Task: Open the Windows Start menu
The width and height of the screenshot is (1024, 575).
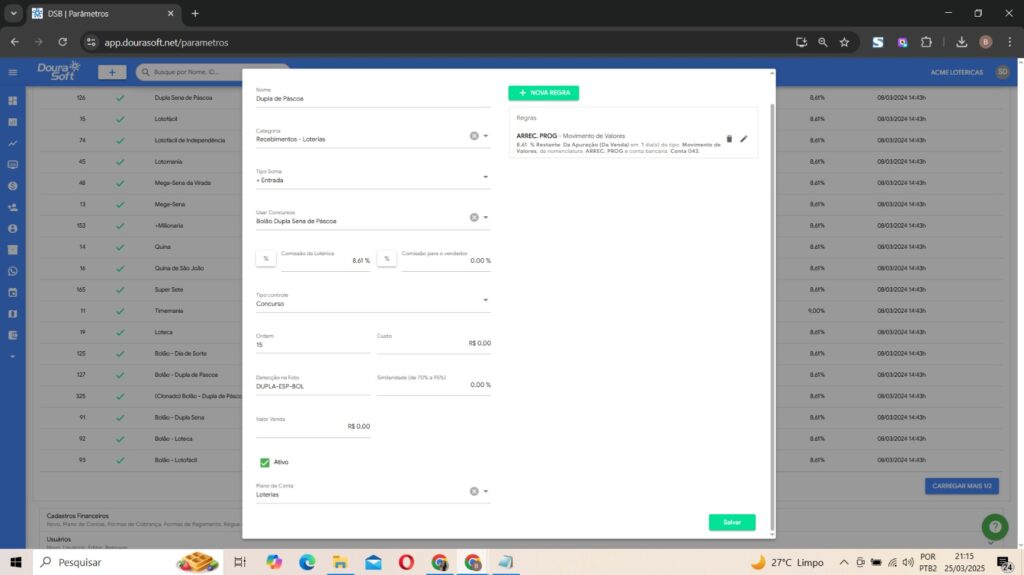Action: click(x=17, y=562)
